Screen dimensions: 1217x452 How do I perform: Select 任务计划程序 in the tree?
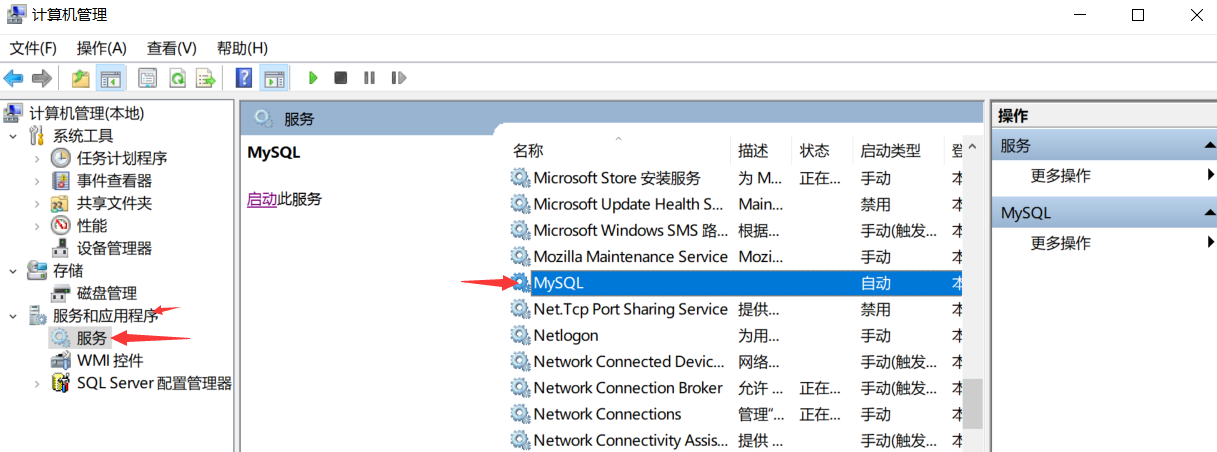[122, 158]
